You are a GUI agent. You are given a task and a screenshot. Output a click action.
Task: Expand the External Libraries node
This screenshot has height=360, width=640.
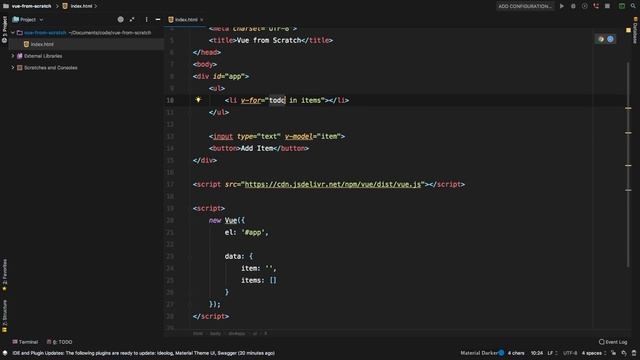click(x=13, y=56)
